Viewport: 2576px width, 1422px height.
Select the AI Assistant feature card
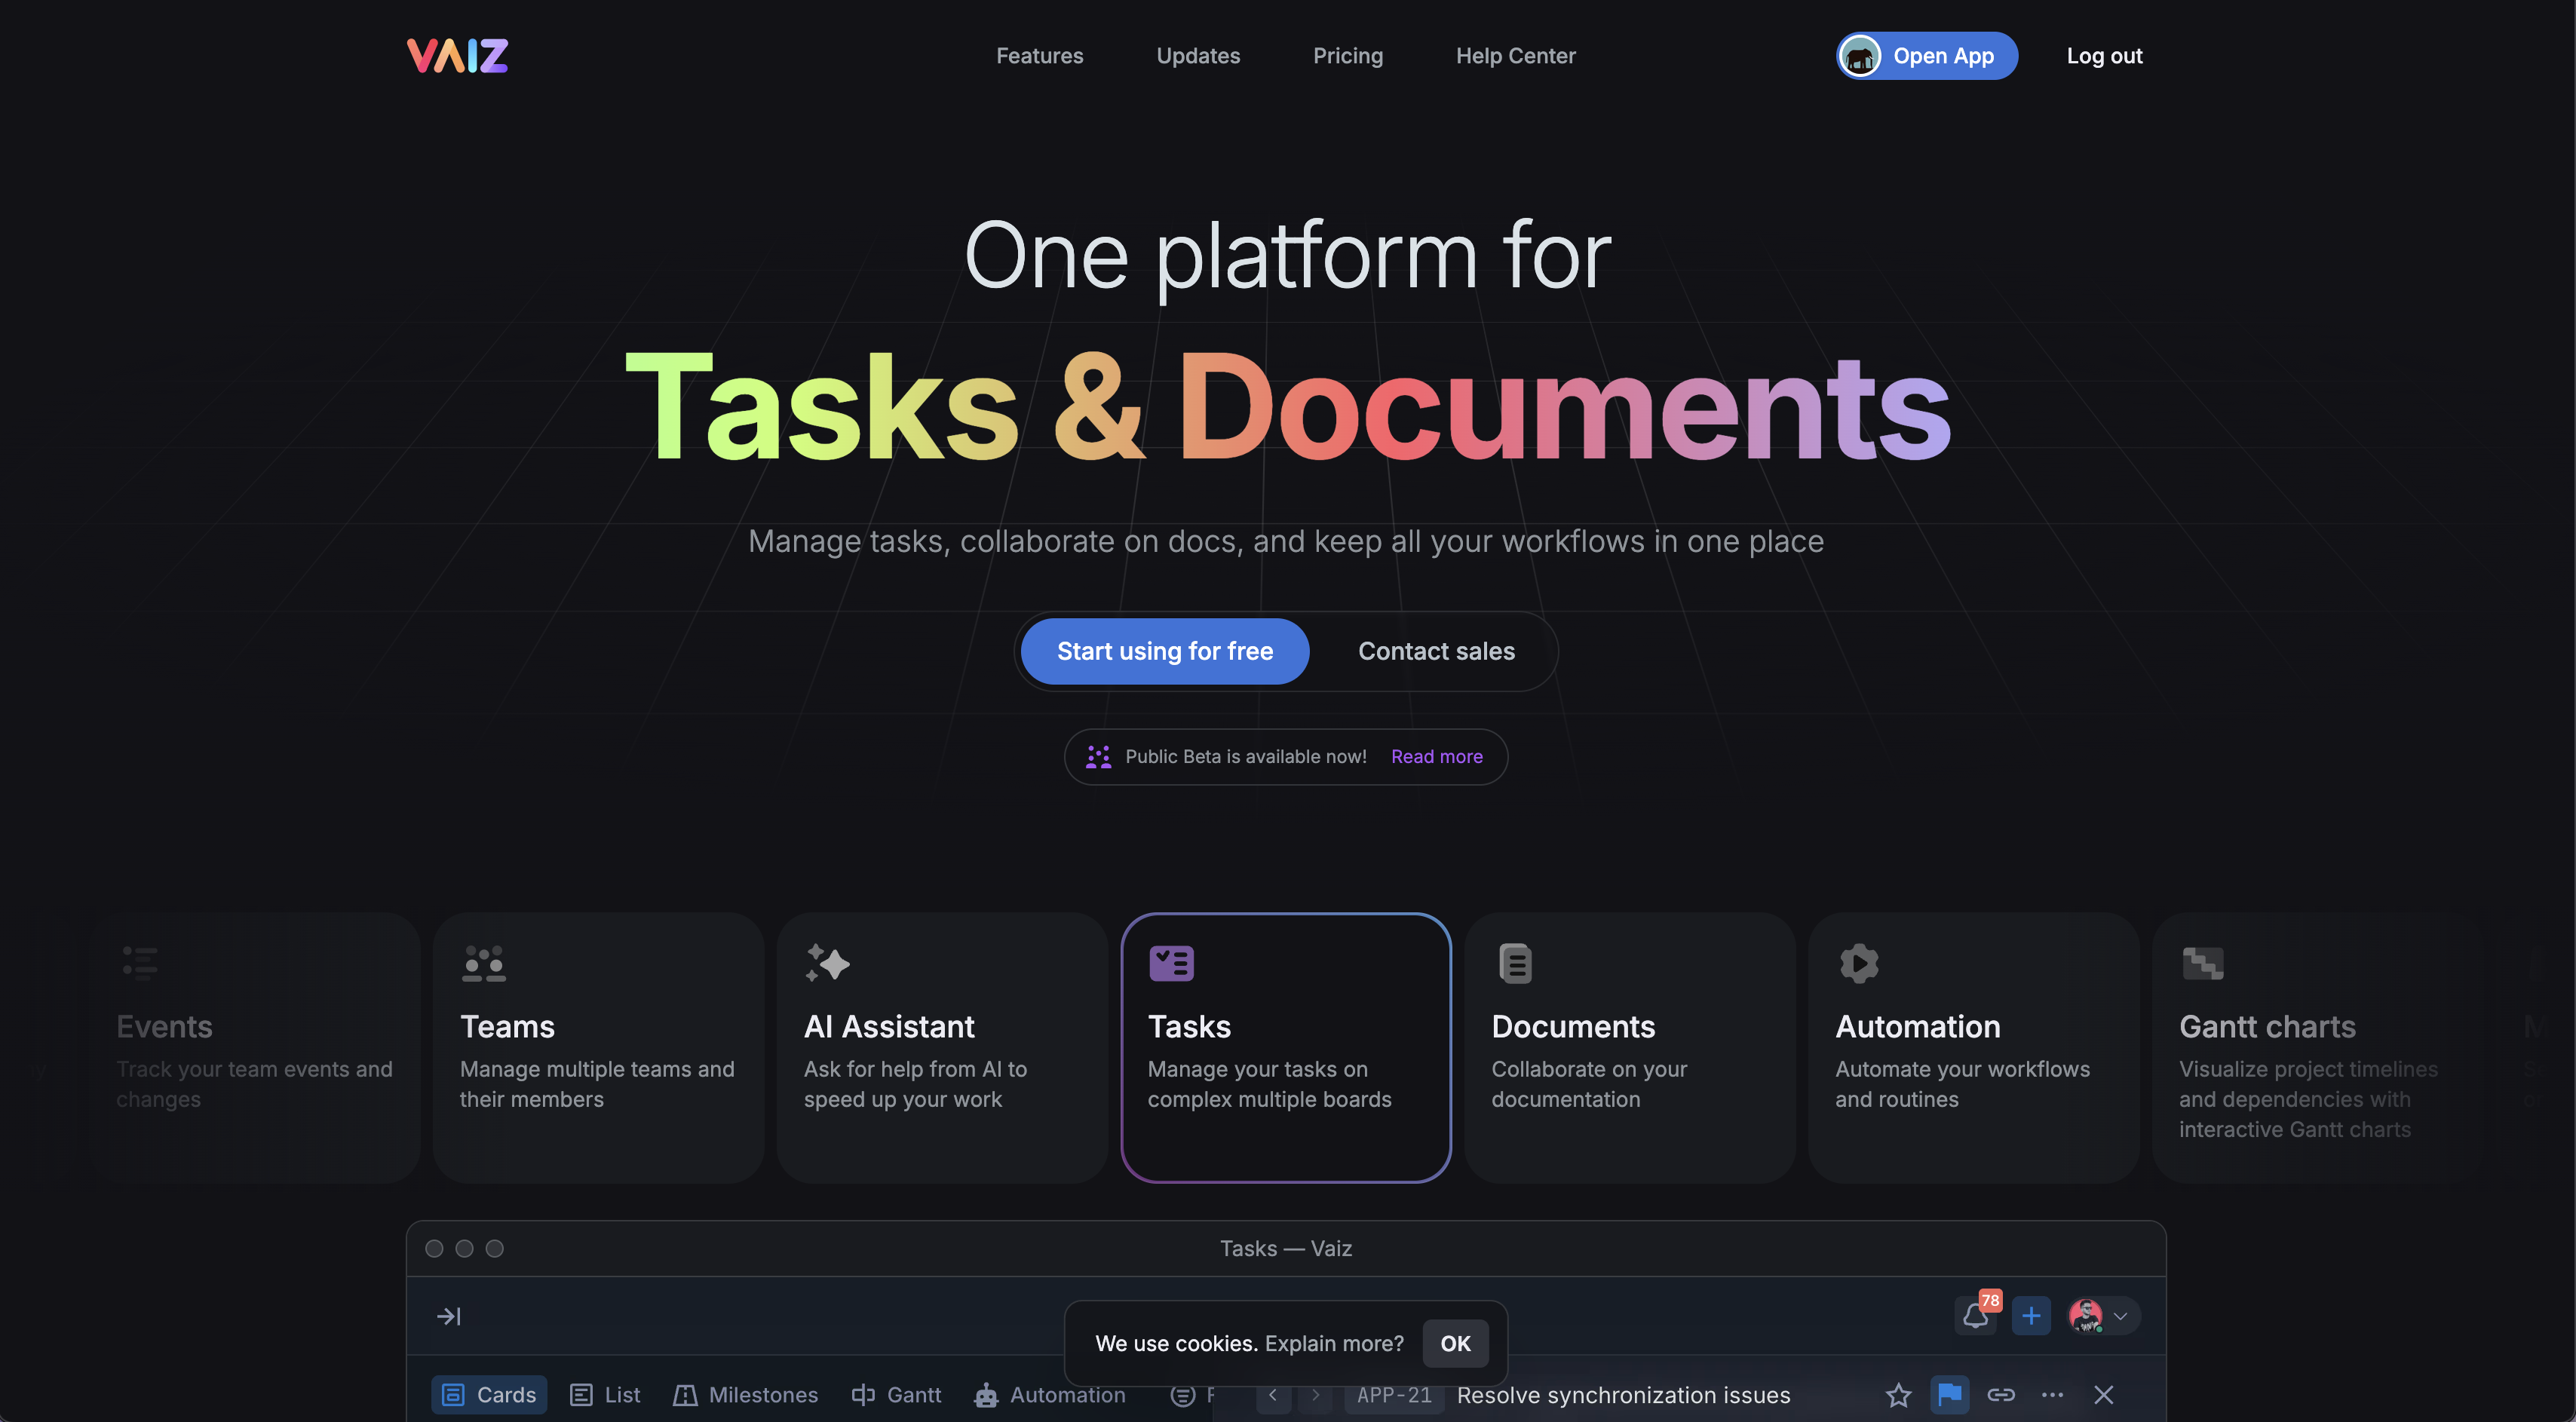click(x=942, y=1047)
